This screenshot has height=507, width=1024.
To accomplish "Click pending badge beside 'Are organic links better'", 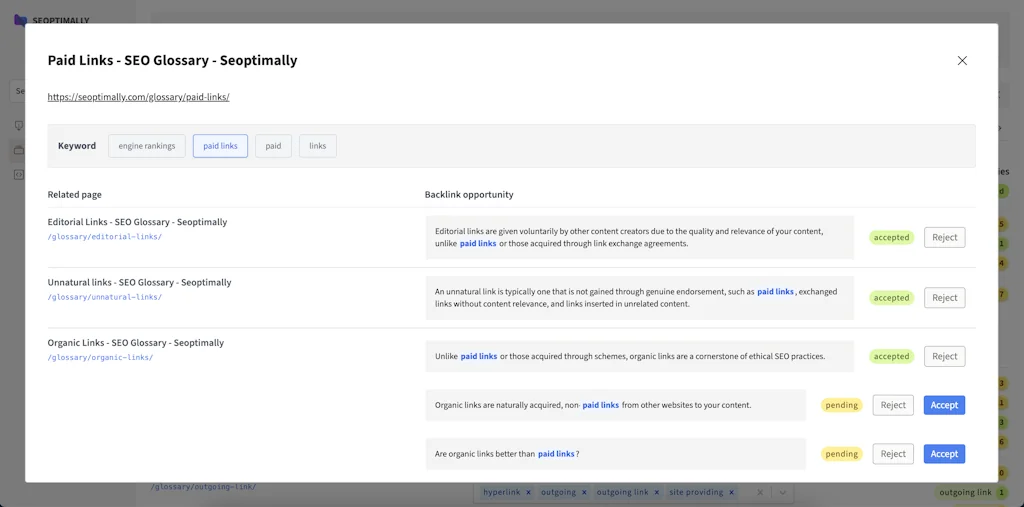I will pos(841,454).
